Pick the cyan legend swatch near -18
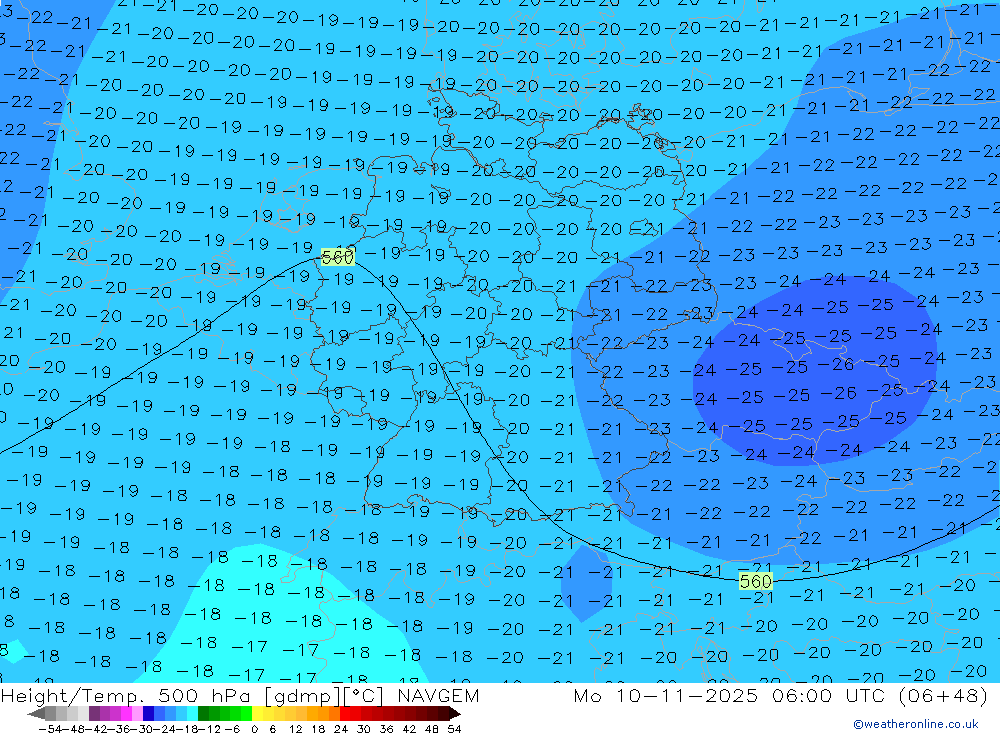 192,714
